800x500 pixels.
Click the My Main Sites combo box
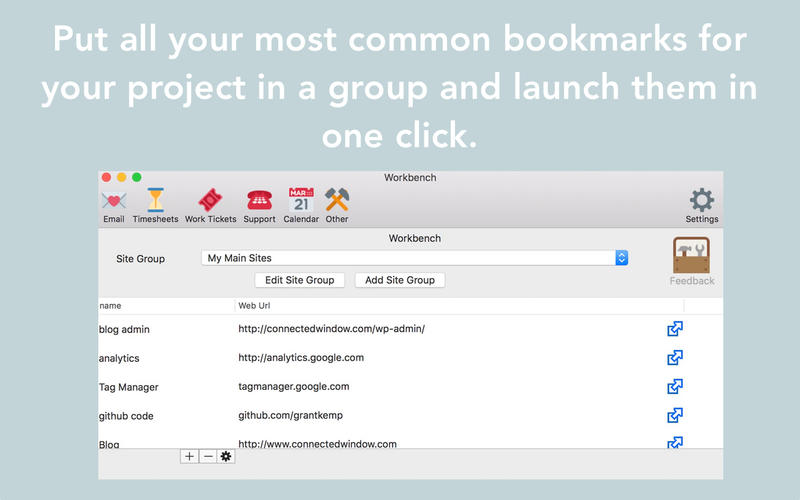point(414,258)
